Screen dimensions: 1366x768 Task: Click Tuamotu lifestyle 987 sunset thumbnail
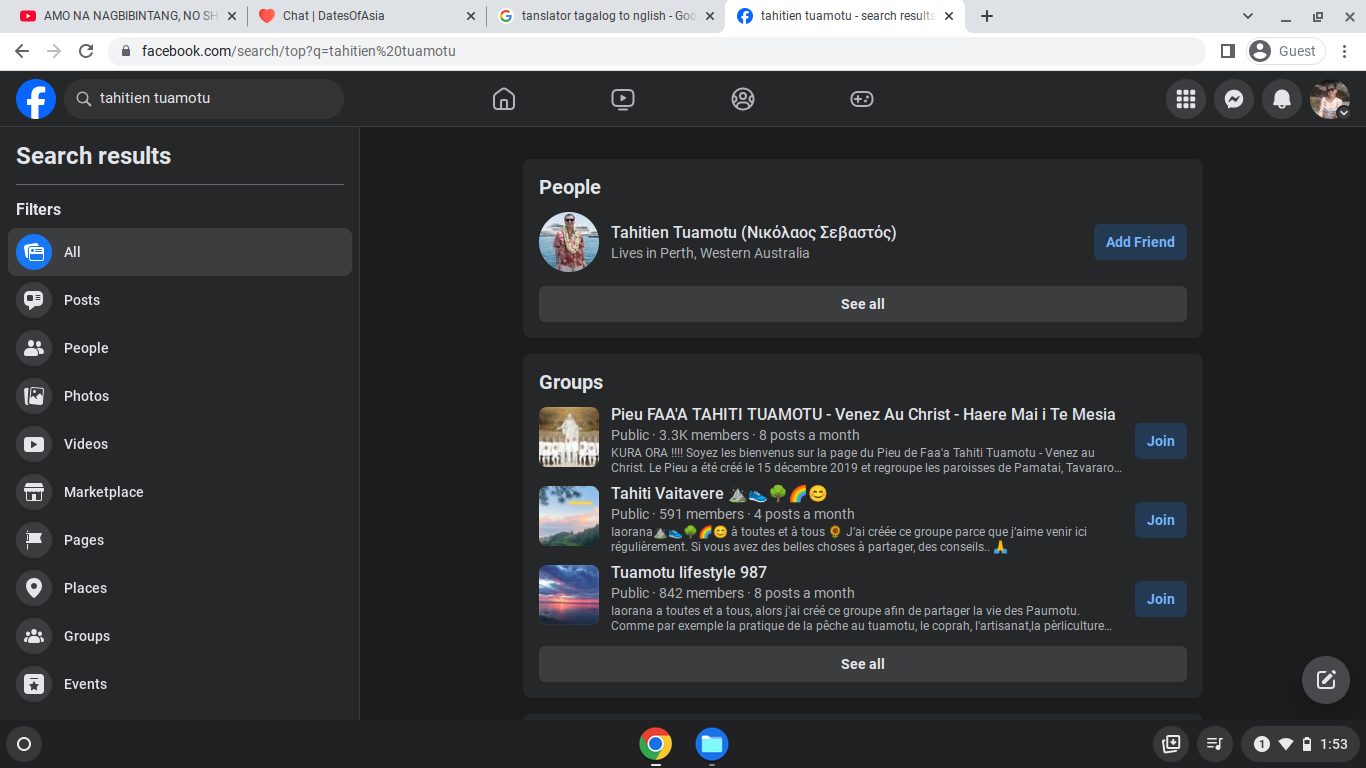point(569,595)
